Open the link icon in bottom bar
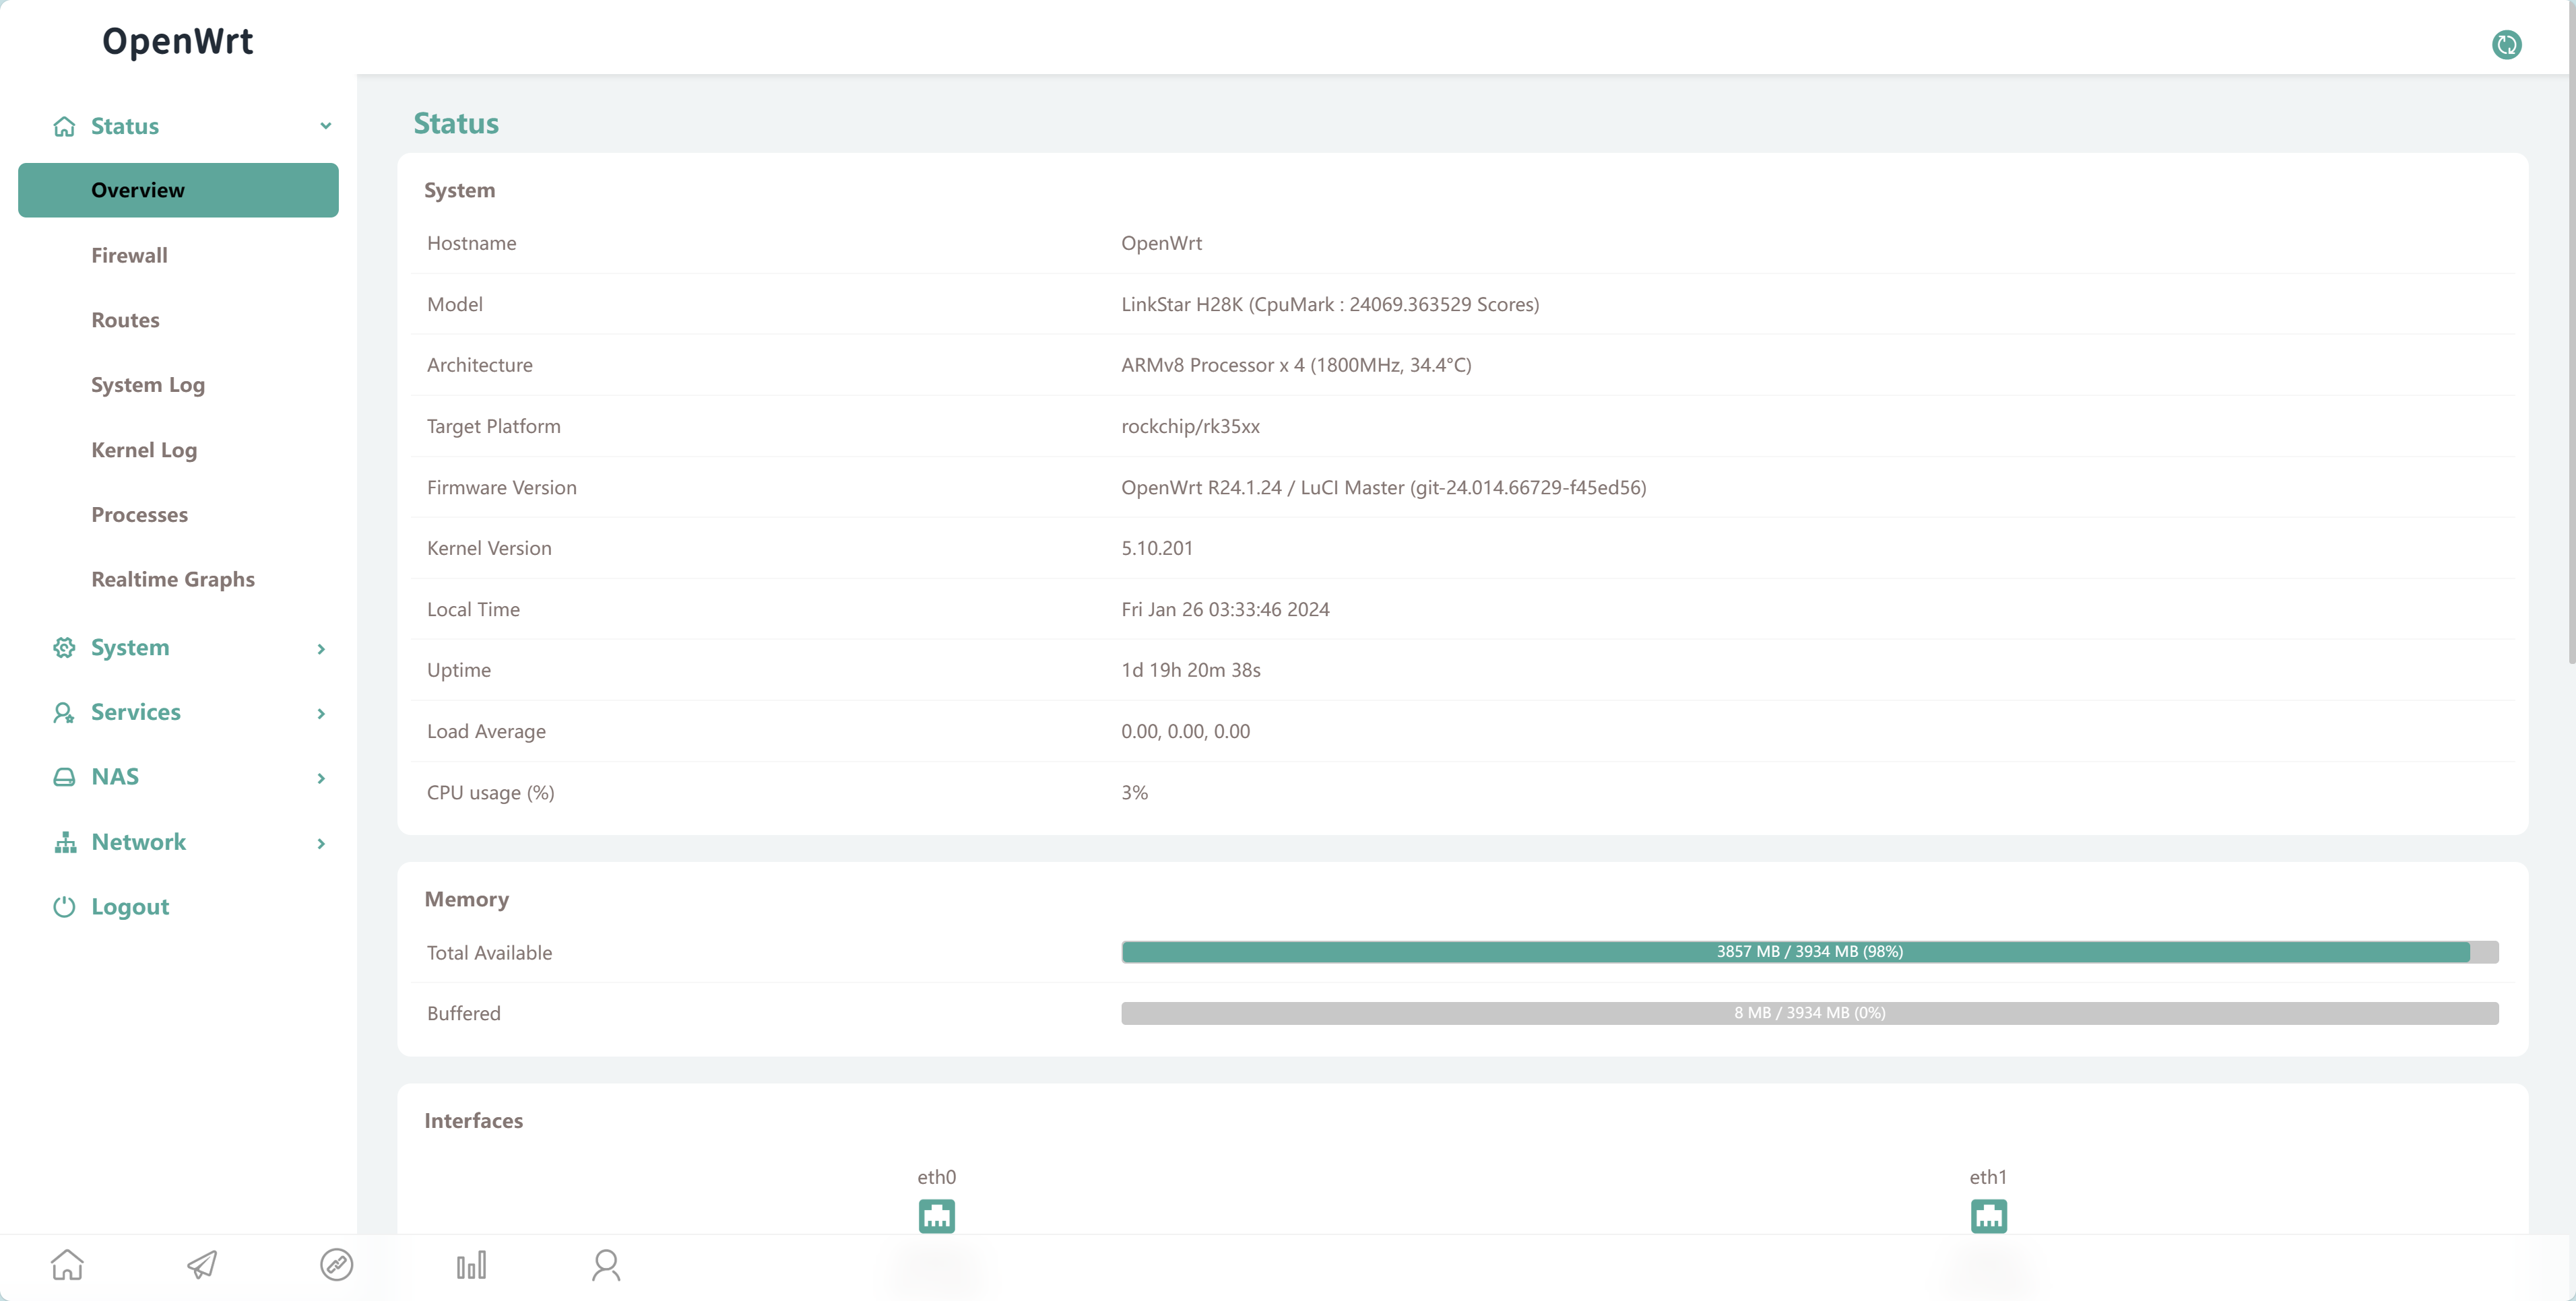 336,1265
